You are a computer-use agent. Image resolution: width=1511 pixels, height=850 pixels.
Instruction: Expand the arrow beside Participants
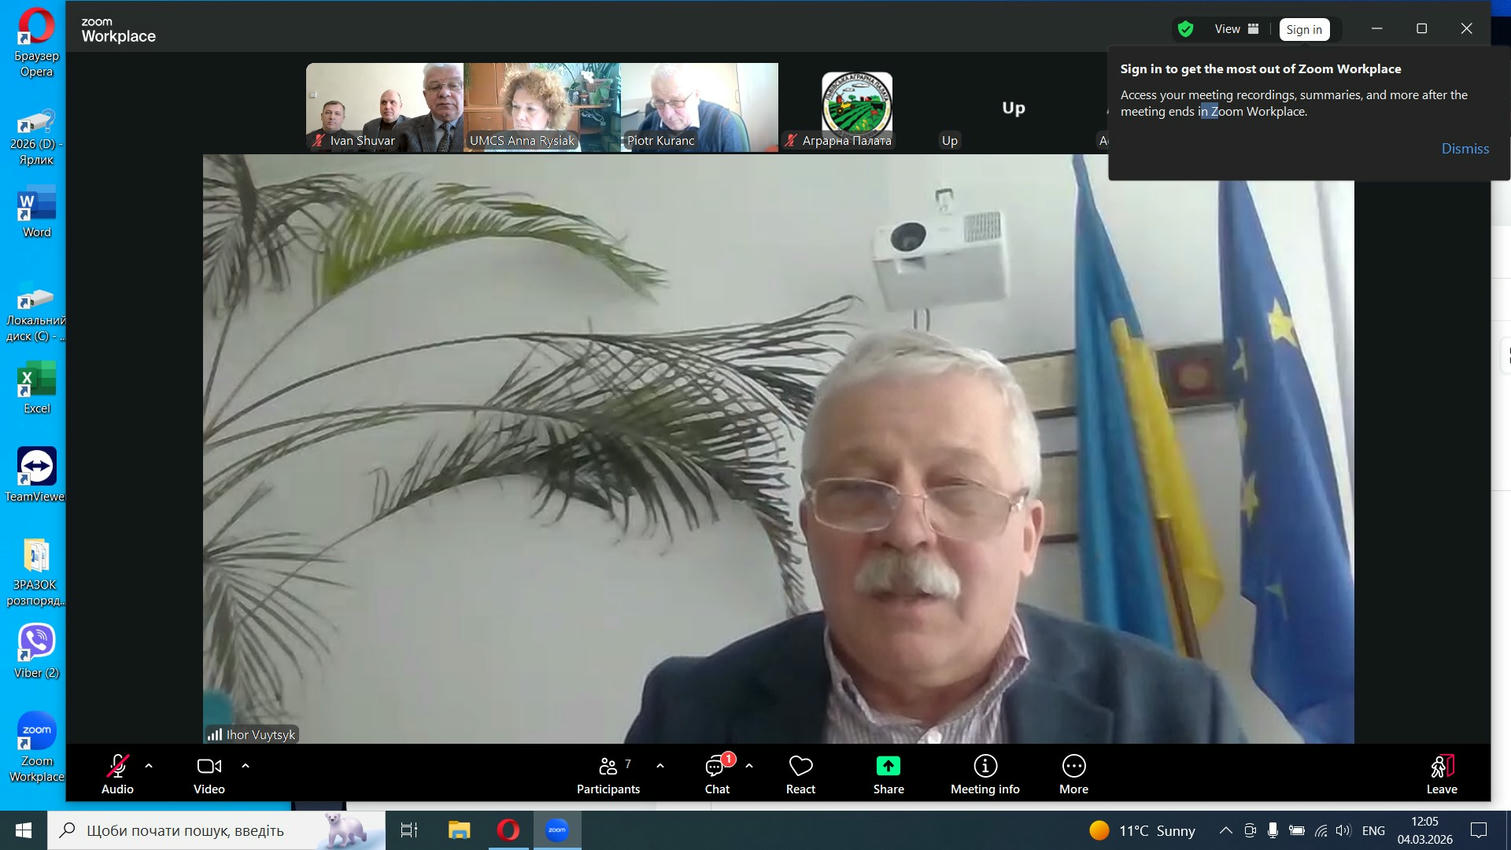click(x=660, y=766)
